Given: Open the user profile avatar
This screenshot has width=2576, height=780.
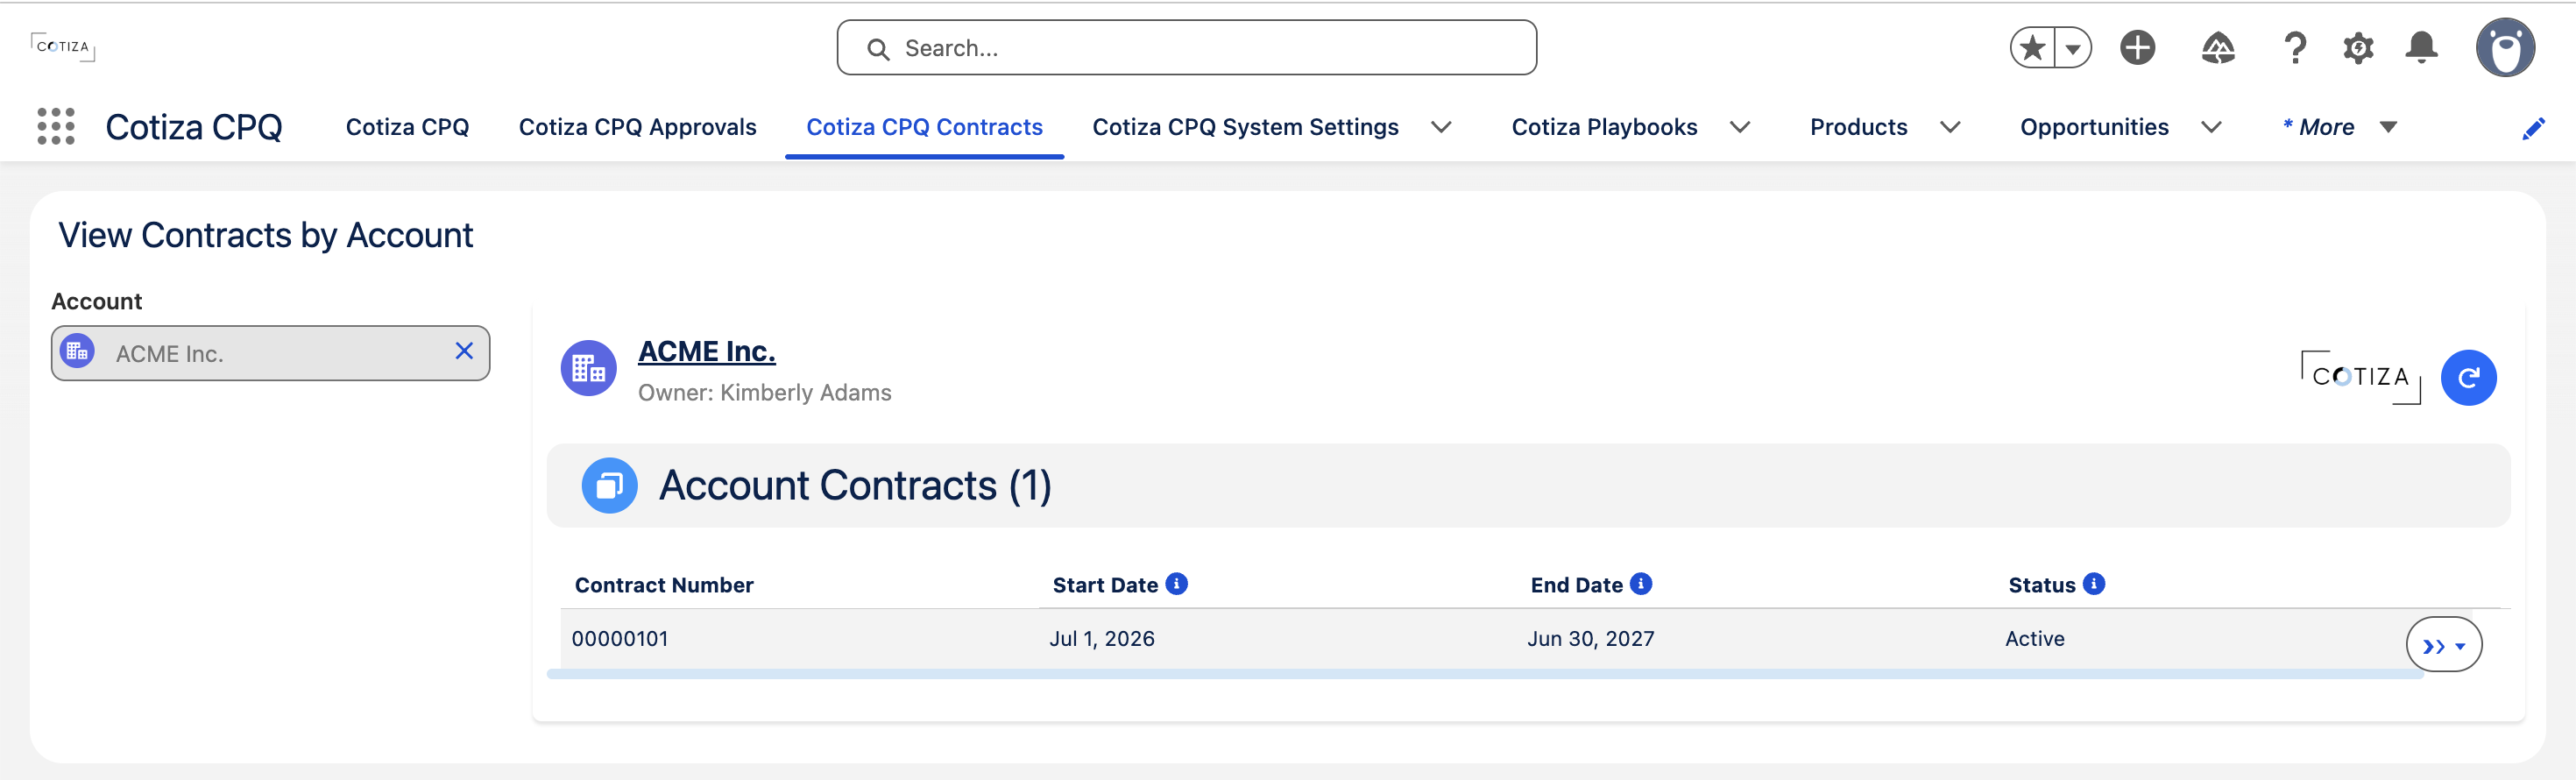Looking at the screenshot, I should pos(2505,47).
